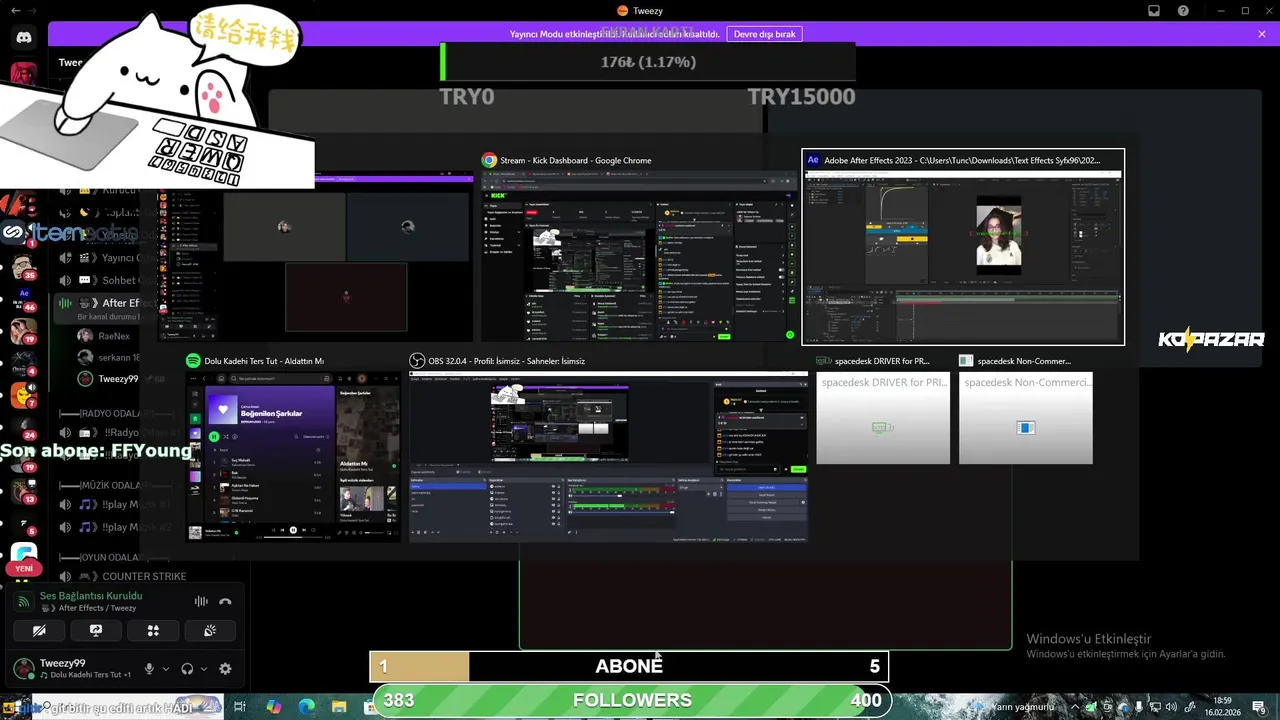Deafen with headphones icon next to Tweezy99
Image resolution: width=1280 pixels, height=720 pixels.
[x=187, y=669]
